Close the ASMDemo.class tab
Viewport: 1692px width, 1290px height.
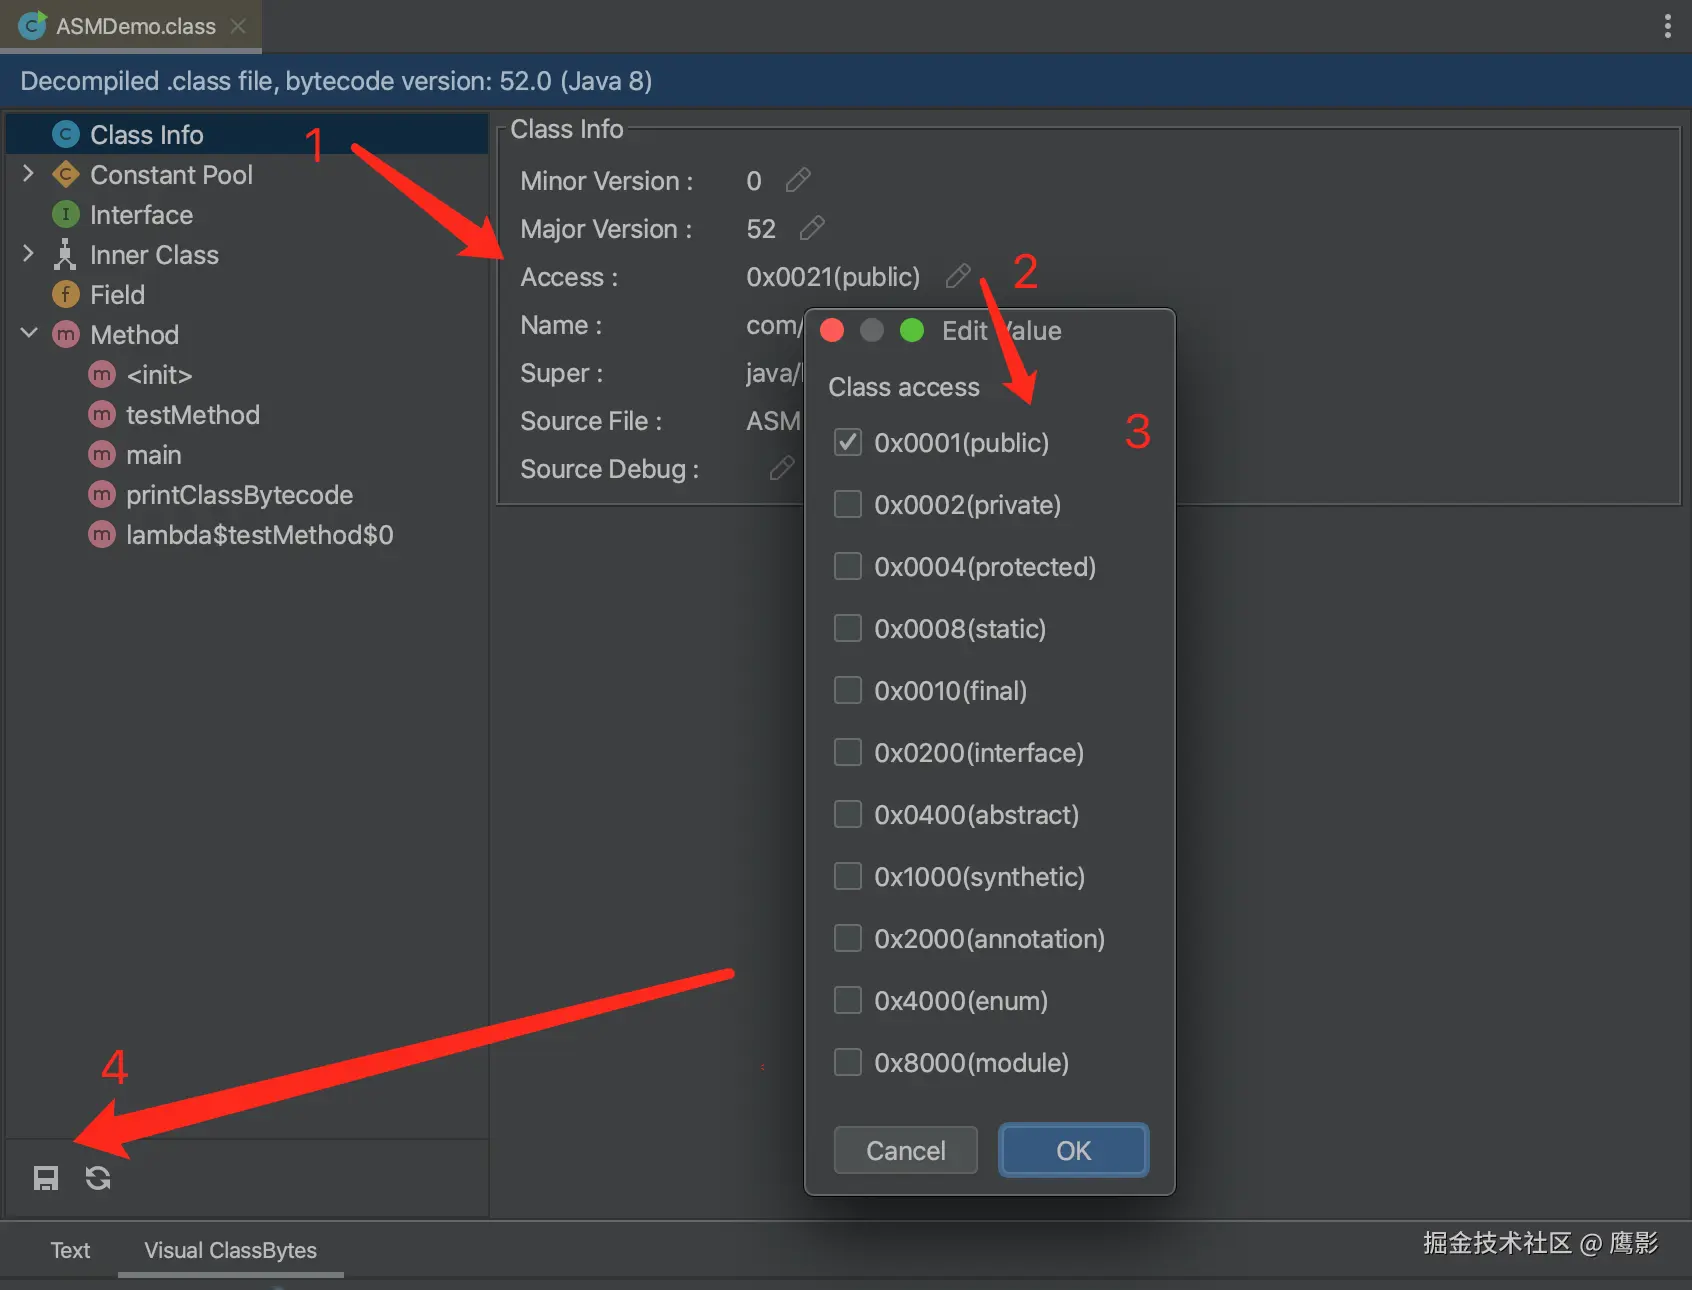click(x=238, y=26)
